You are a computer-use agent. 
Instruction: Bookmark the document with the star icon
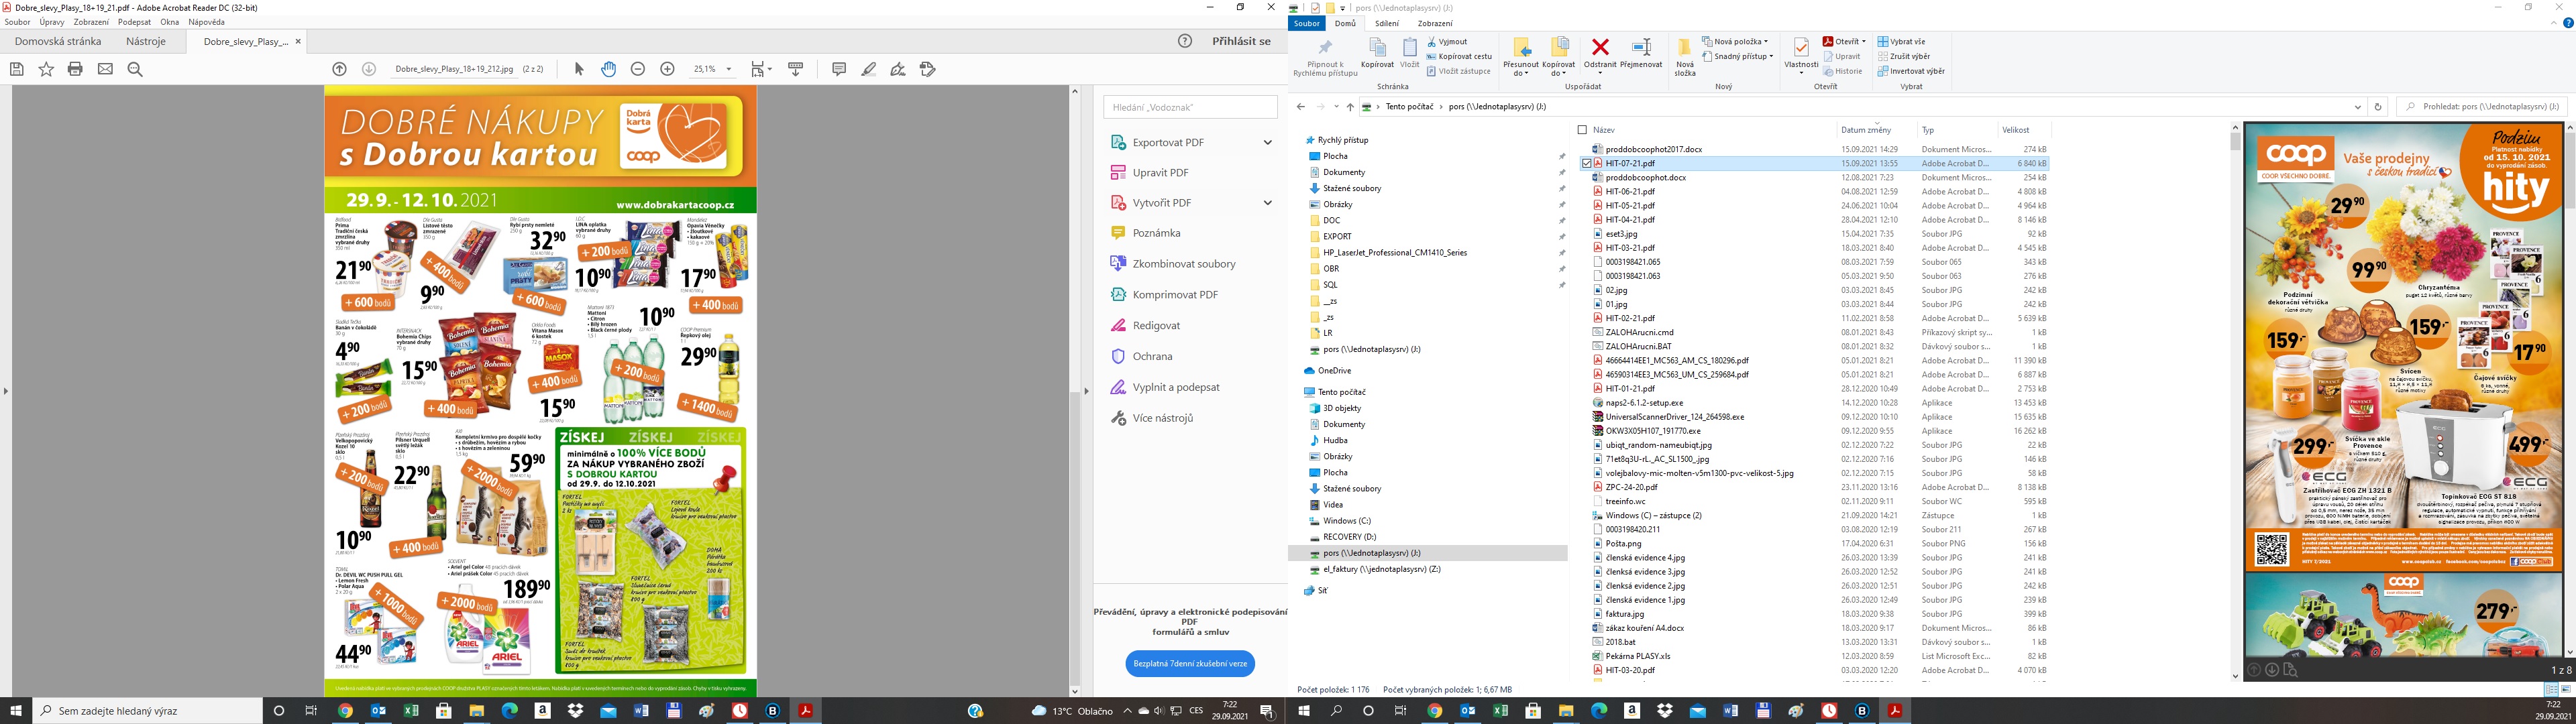(46, 69)
